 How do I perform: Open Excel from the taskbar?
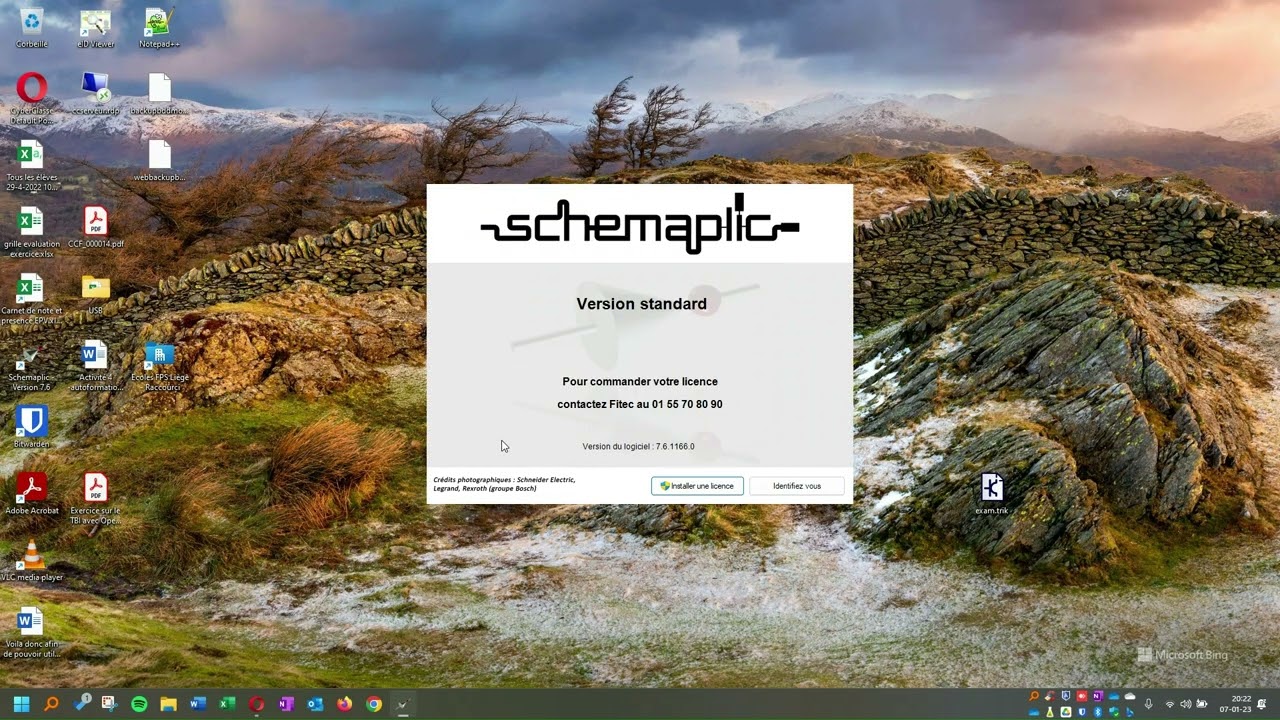point(227,704)
